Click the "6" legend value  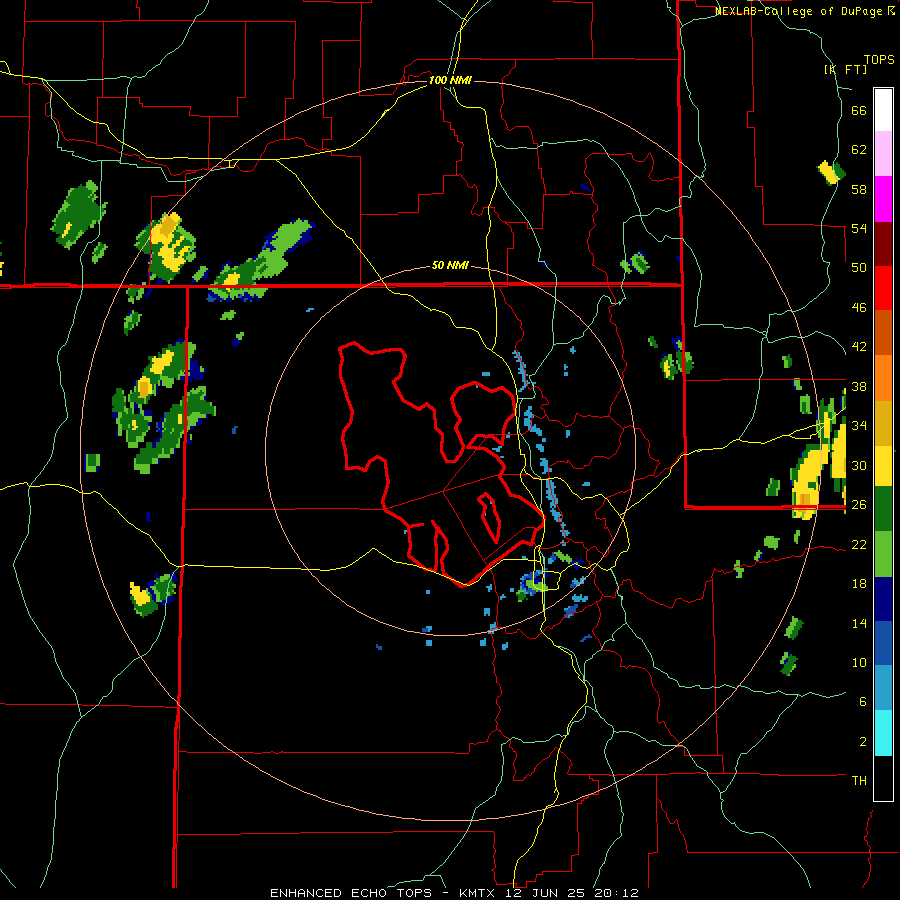[x=862, y=702]
